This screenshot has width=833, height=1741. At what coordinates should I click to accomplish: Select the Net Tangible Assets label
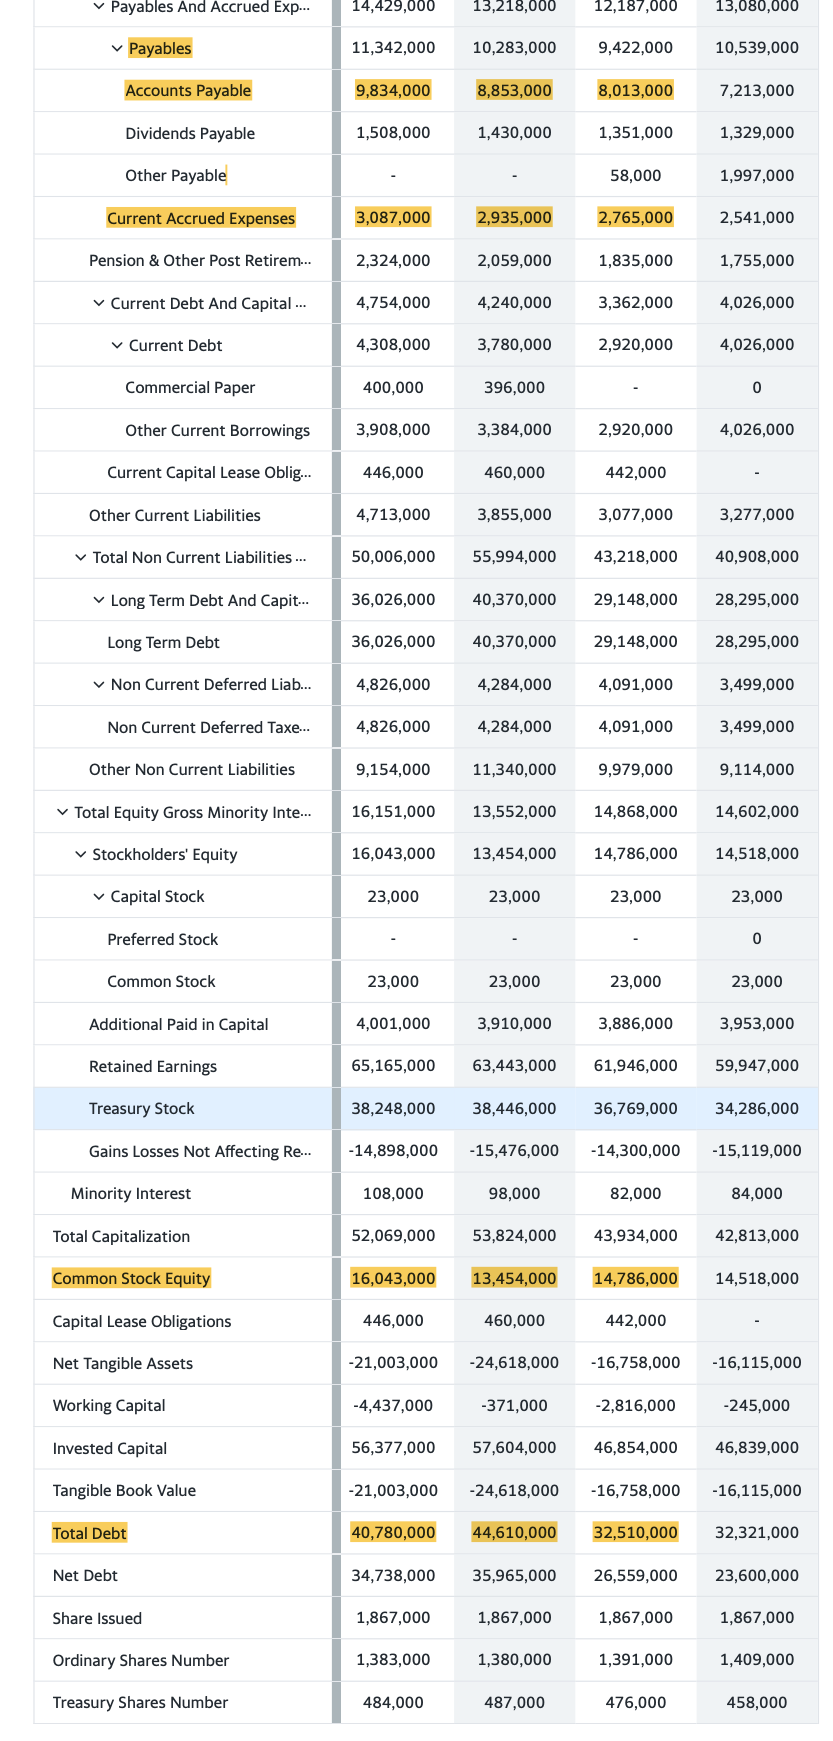click(x=123, y=1363)
